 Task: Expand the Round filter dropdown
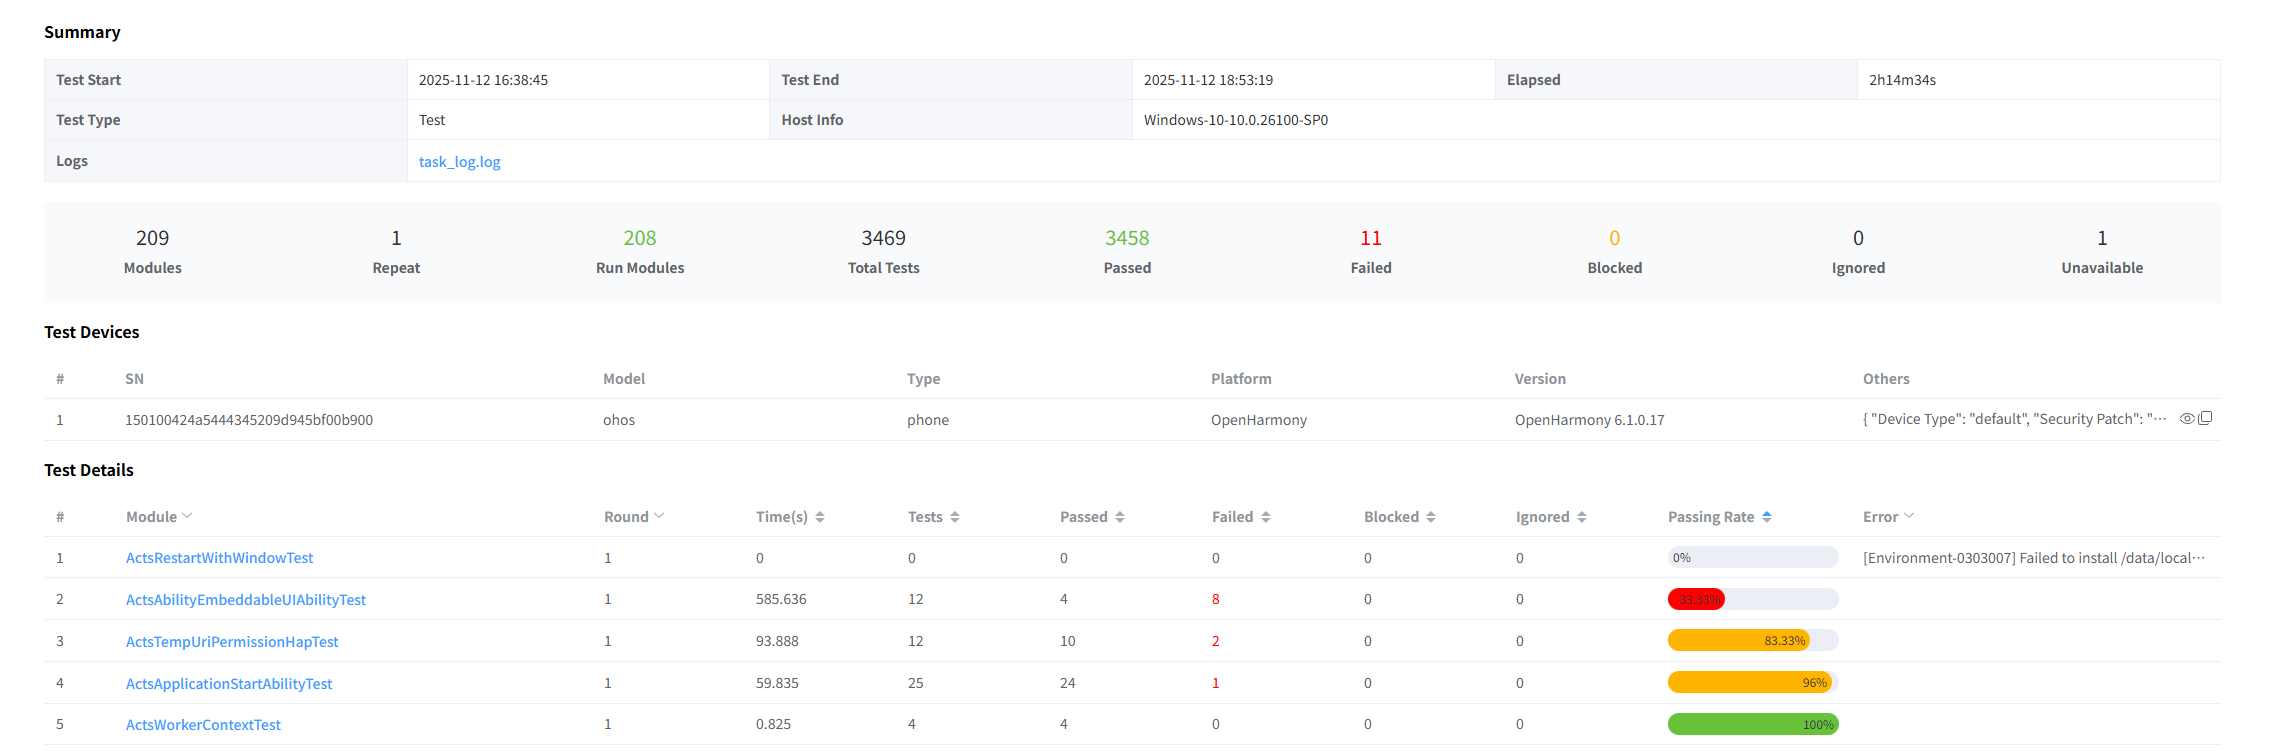click(659, 516)
